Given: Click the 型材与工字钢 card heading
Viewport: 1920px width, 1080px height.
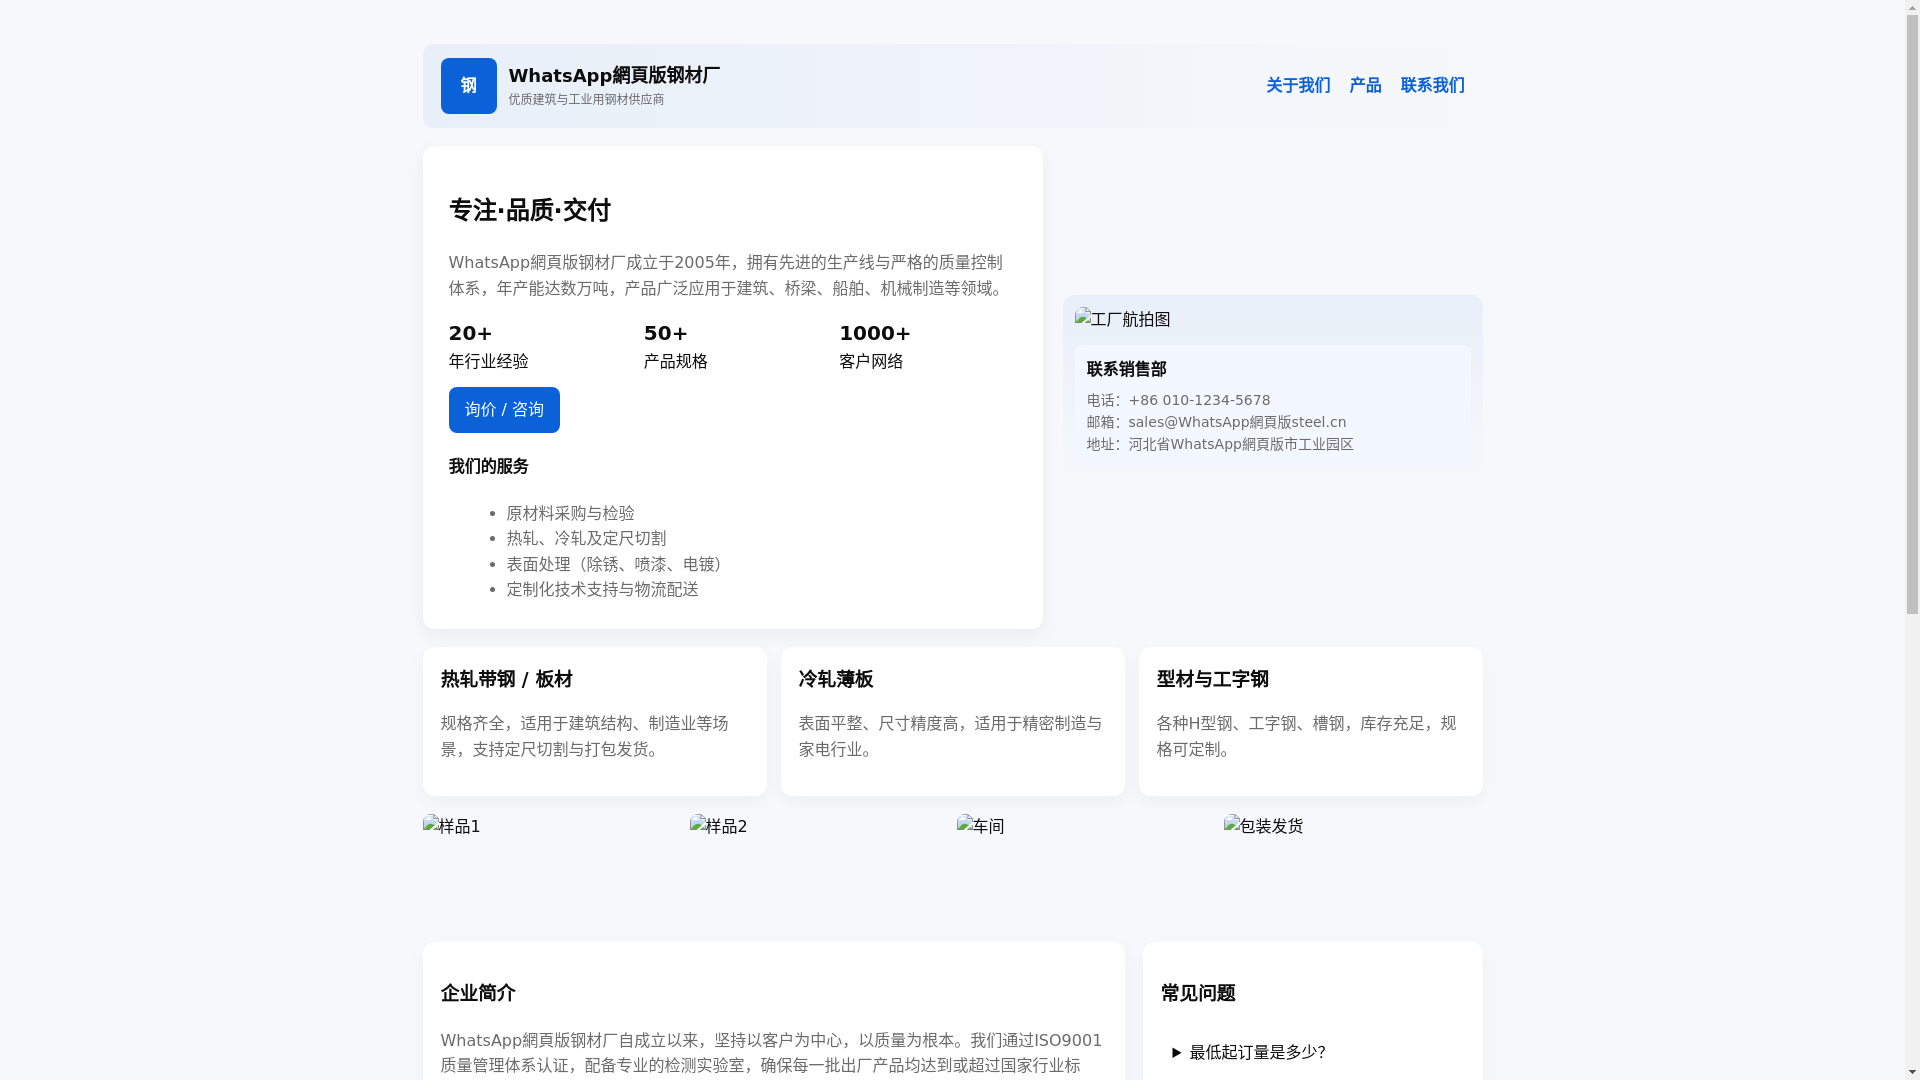Looking at the screenshot, I should click(x=1213, y=679).
